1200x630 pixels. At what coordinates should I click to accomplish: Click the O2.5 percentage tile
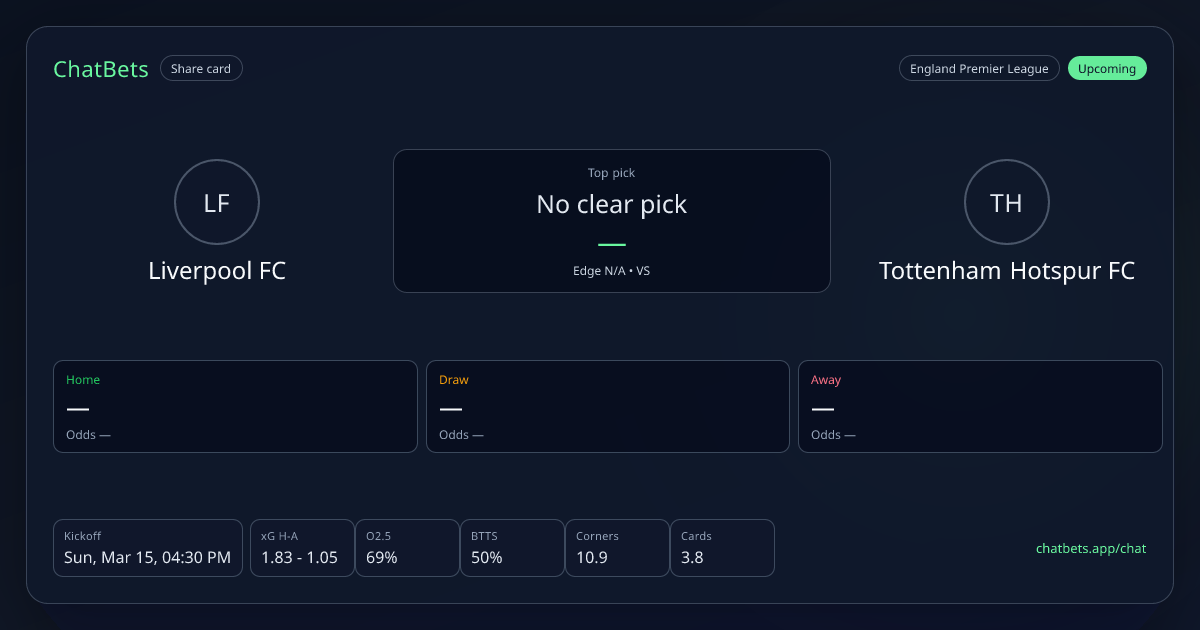[407, 548]
